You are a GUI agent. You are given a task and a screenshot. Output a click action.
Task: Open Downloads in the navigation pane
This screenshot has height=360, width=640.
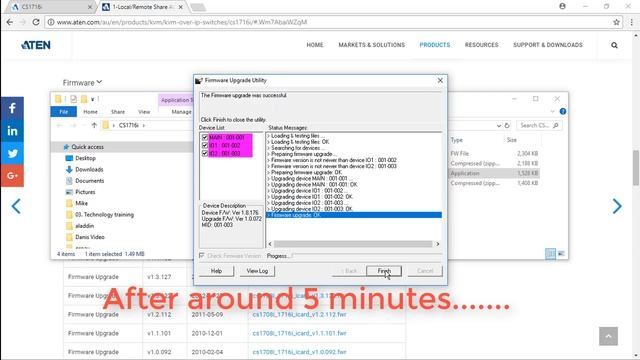coord(89,169)
